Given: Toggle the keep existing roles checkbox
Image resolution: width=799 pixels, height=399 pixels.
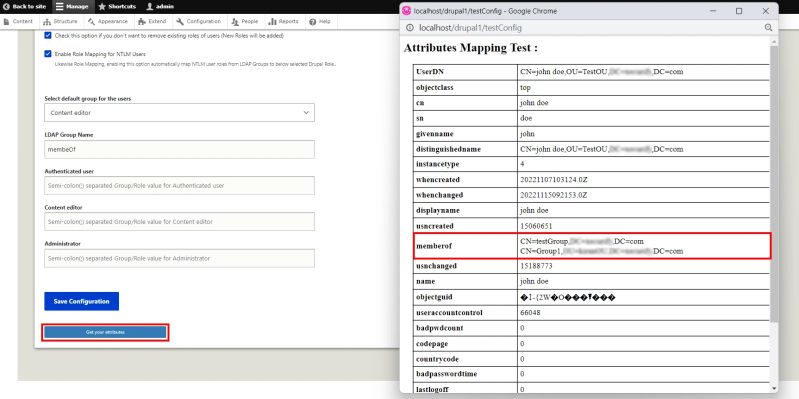Looking at the screenshot, I should (48, 36).
